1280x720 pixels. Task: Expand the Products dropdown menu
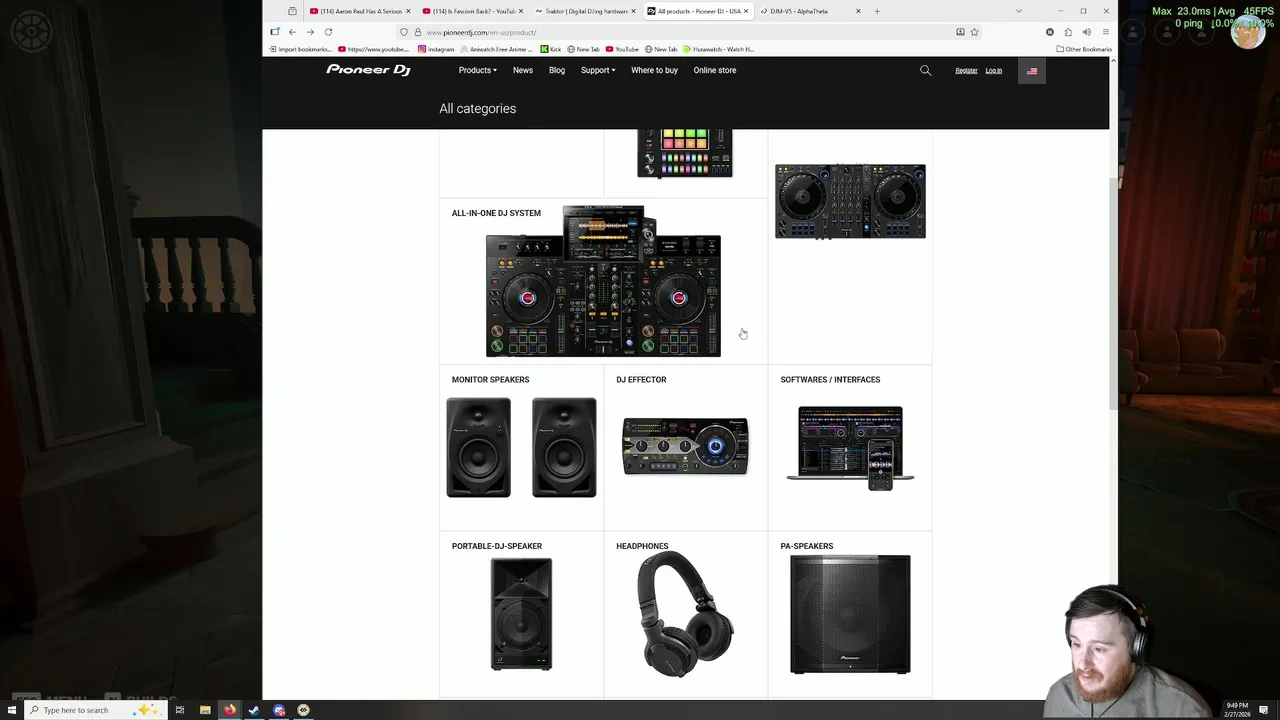[477, 70]
